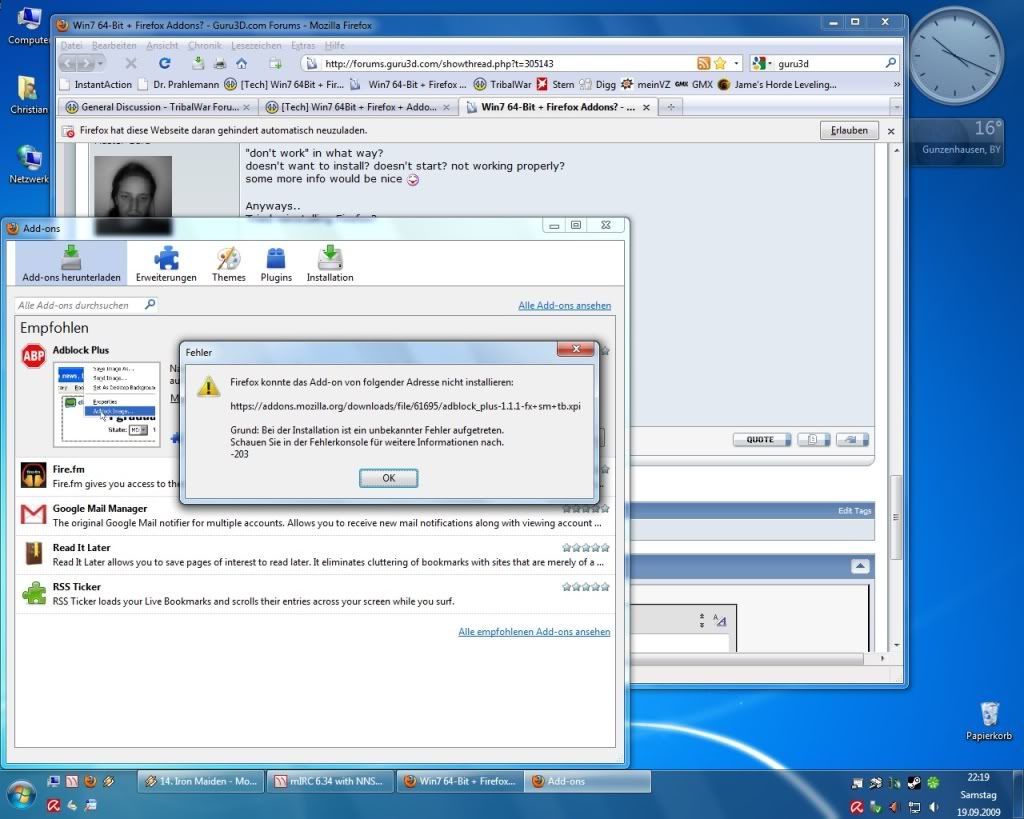Select the Fire.fm add-on icon
This screenshot has width=1024, height=819.
pyautogui.click(x=33, y=475)
